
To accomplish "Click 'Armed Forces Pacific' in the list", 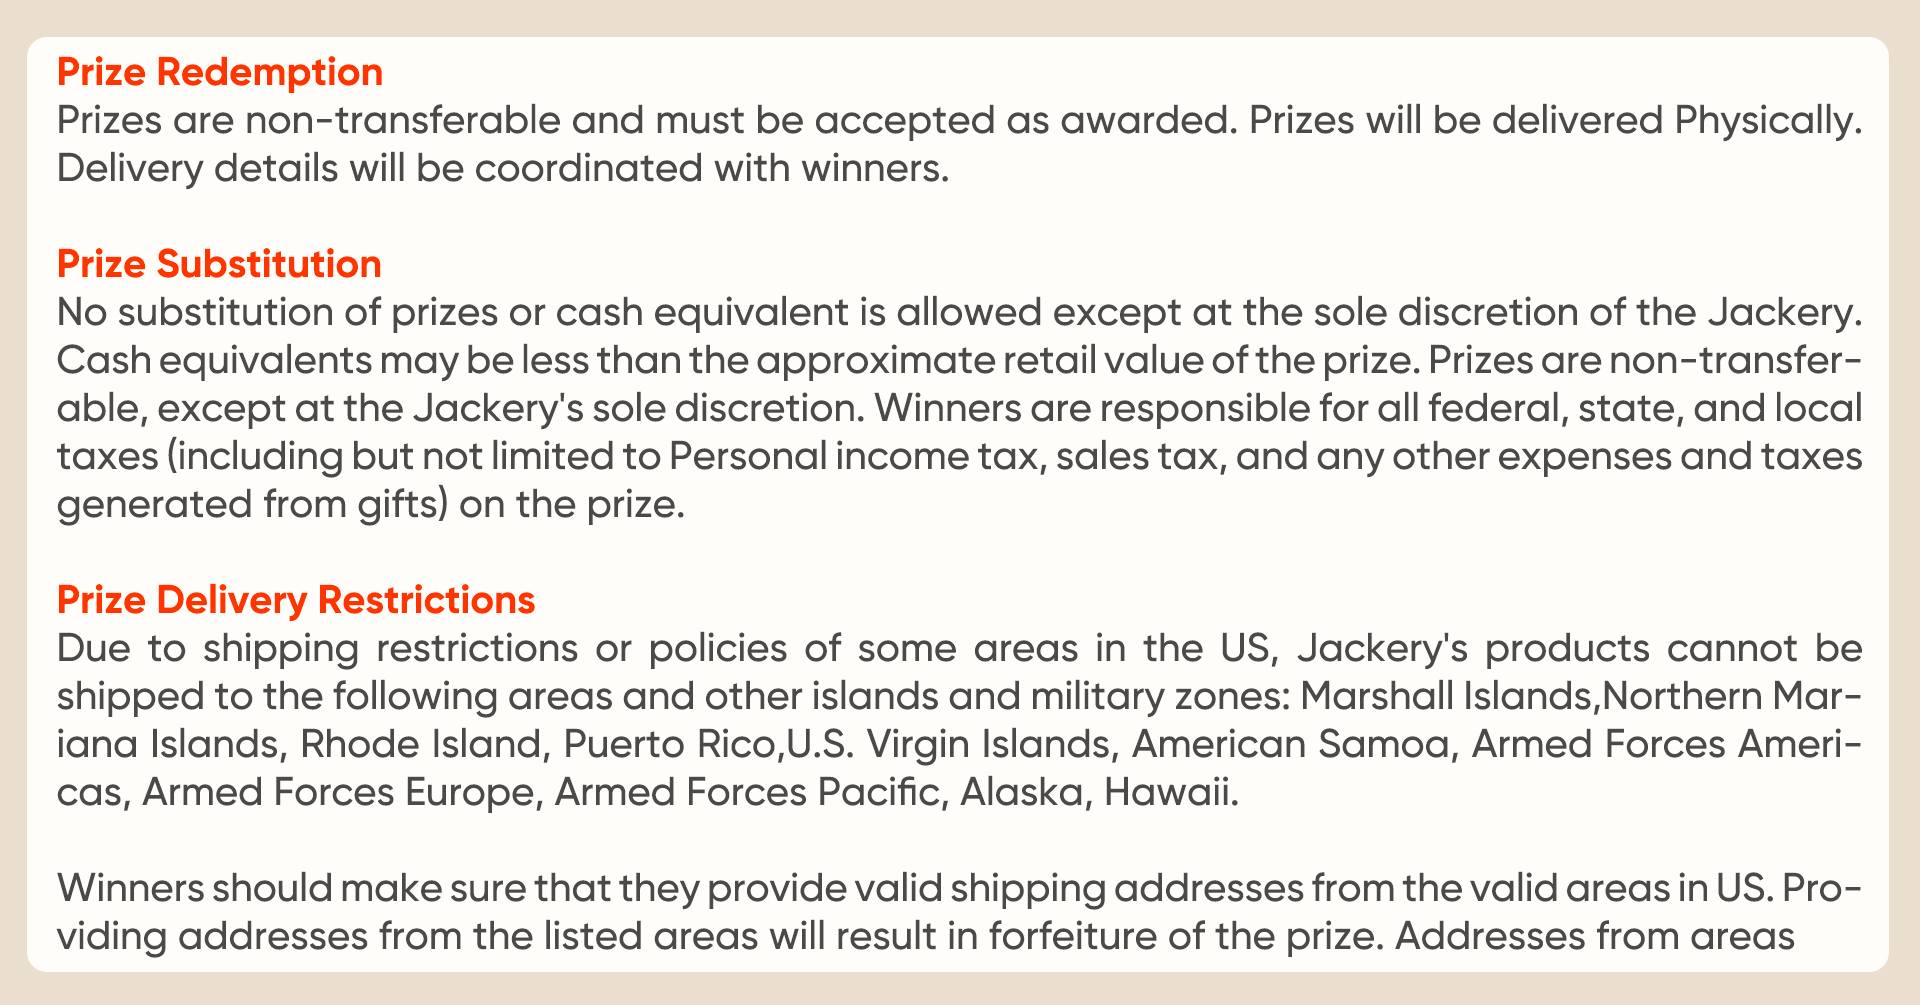I will tap(750, 792).
